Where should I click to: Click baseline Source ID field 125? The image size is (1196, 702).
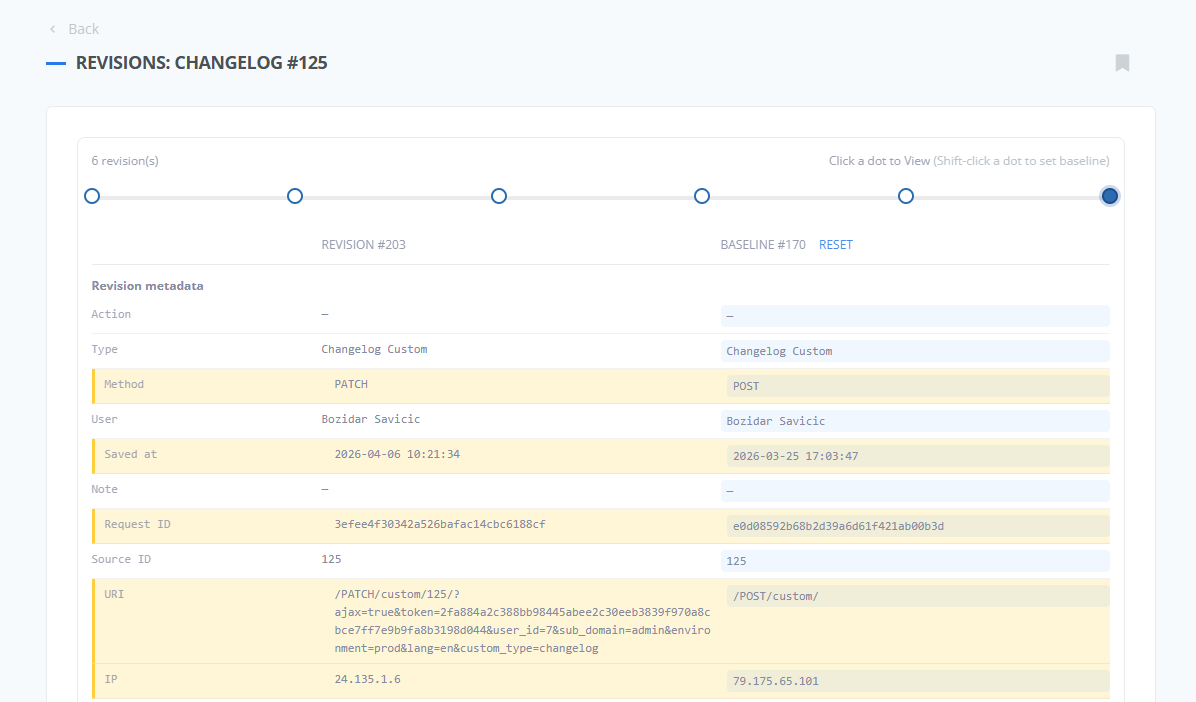(915, 562)
